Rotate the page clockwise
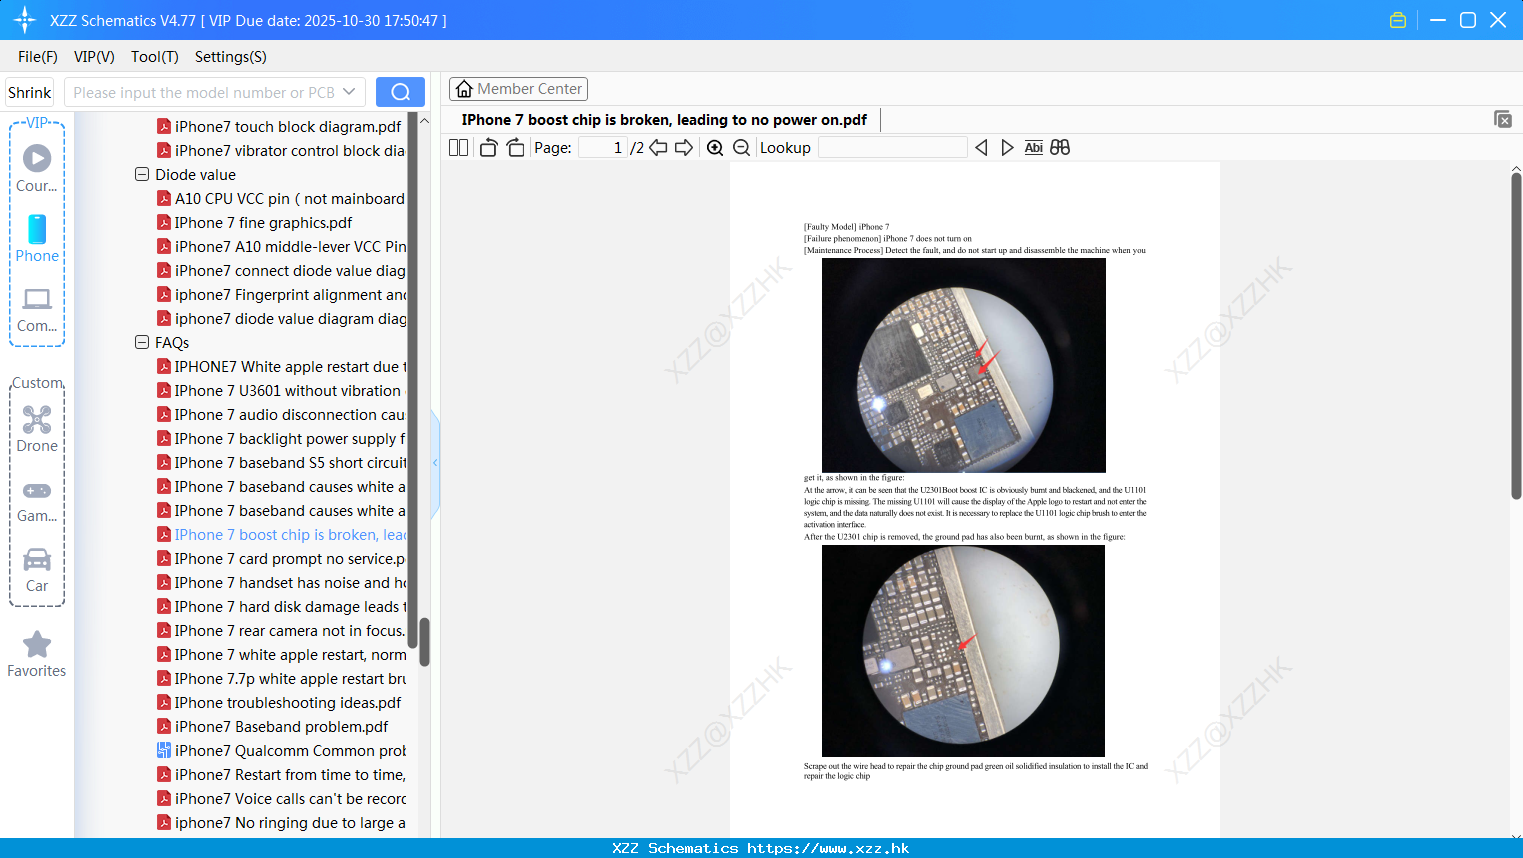This screenshot has width=1523, height=858. (515, 147)
